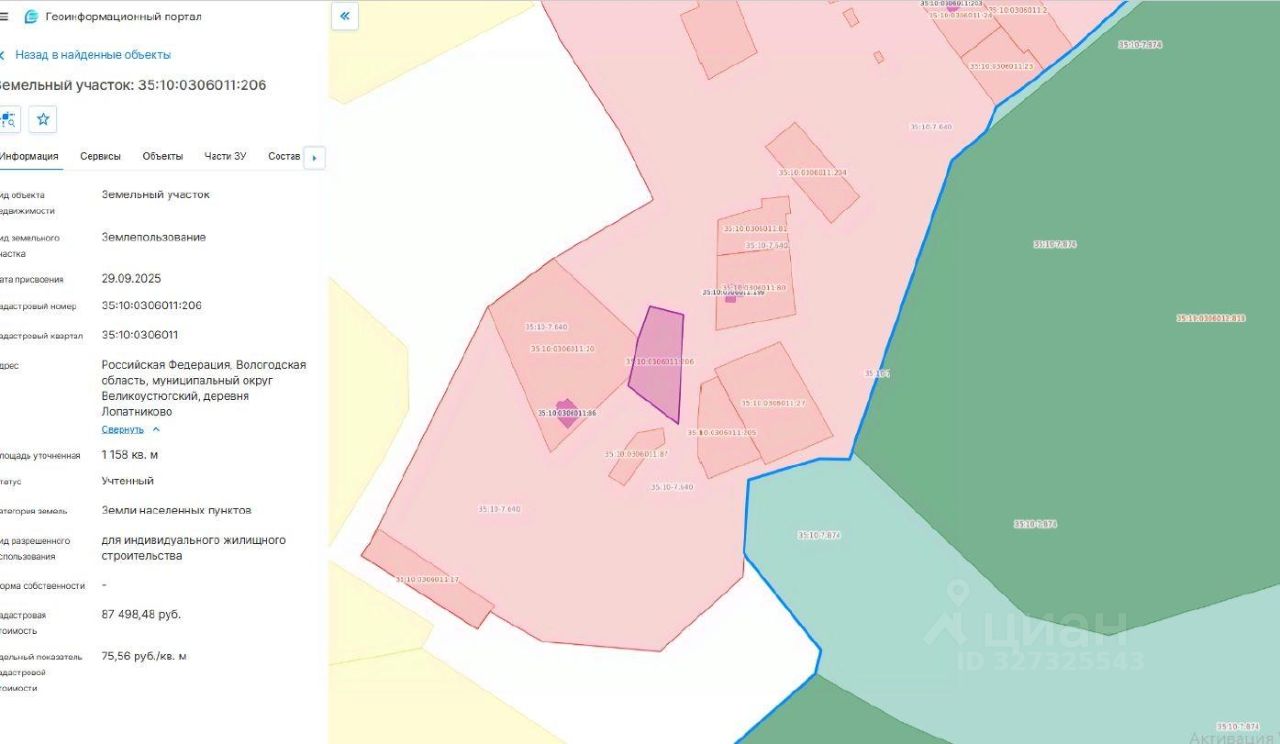
Task: Click the land category Земли населенных пунктов
Action: click(x=177, y=510)
